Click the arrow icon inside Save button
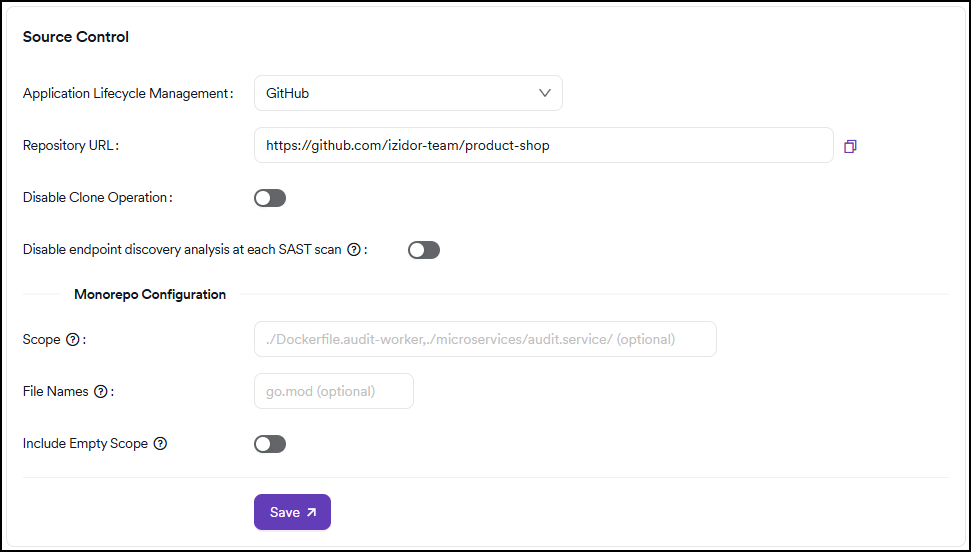 click(x=311, y=512)
